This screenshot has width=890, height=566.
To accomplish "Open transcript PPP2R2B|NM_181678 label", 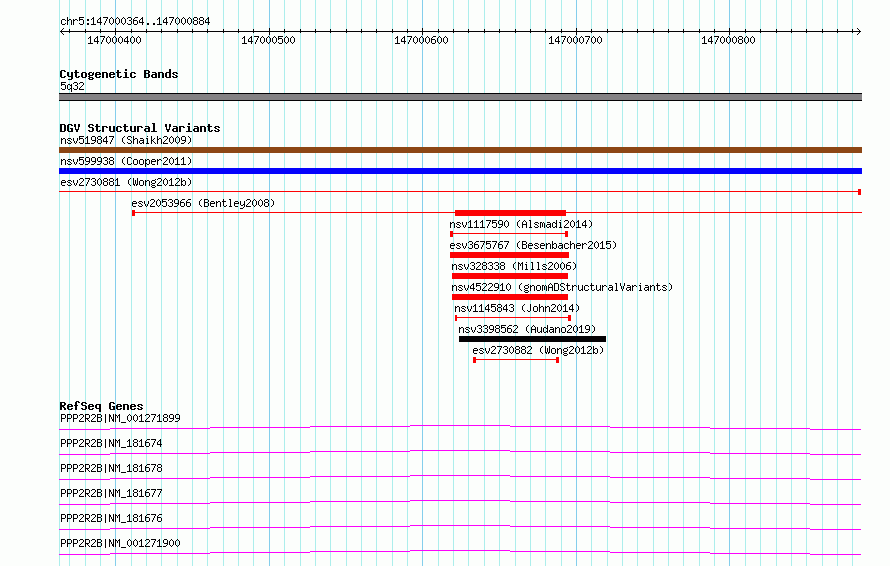I will click(x=111, y=468).
